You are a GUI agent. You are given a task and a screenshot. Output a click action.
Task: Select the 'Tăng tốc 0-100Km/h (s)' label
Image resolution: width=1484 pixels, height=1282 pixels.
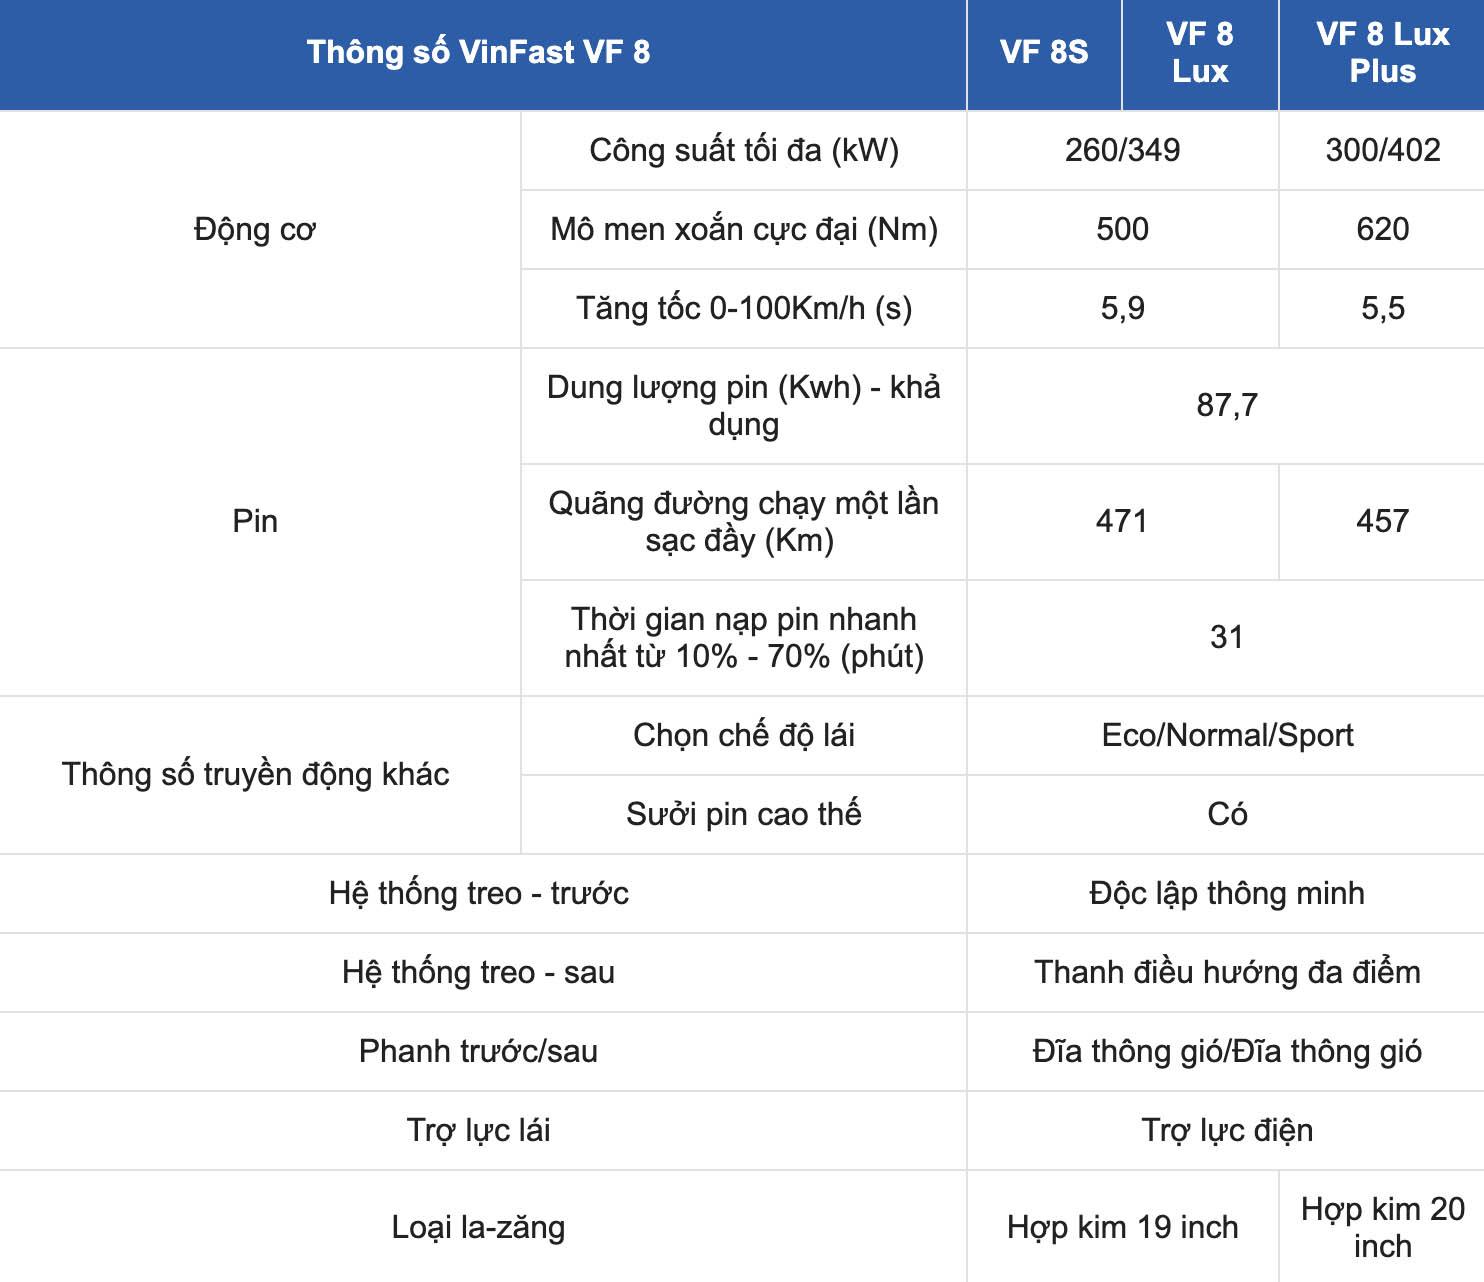743,308
